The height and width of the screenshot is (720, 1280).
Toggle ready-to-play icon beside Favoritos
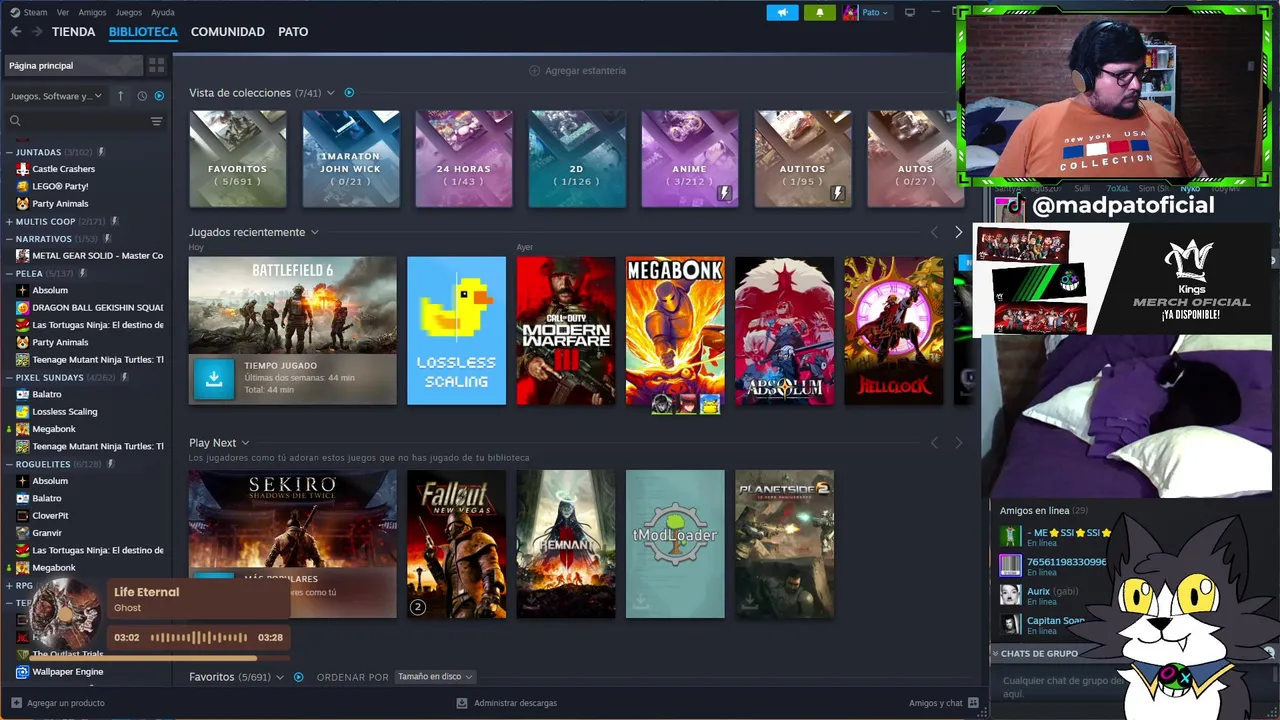click(x=298, y=677)
